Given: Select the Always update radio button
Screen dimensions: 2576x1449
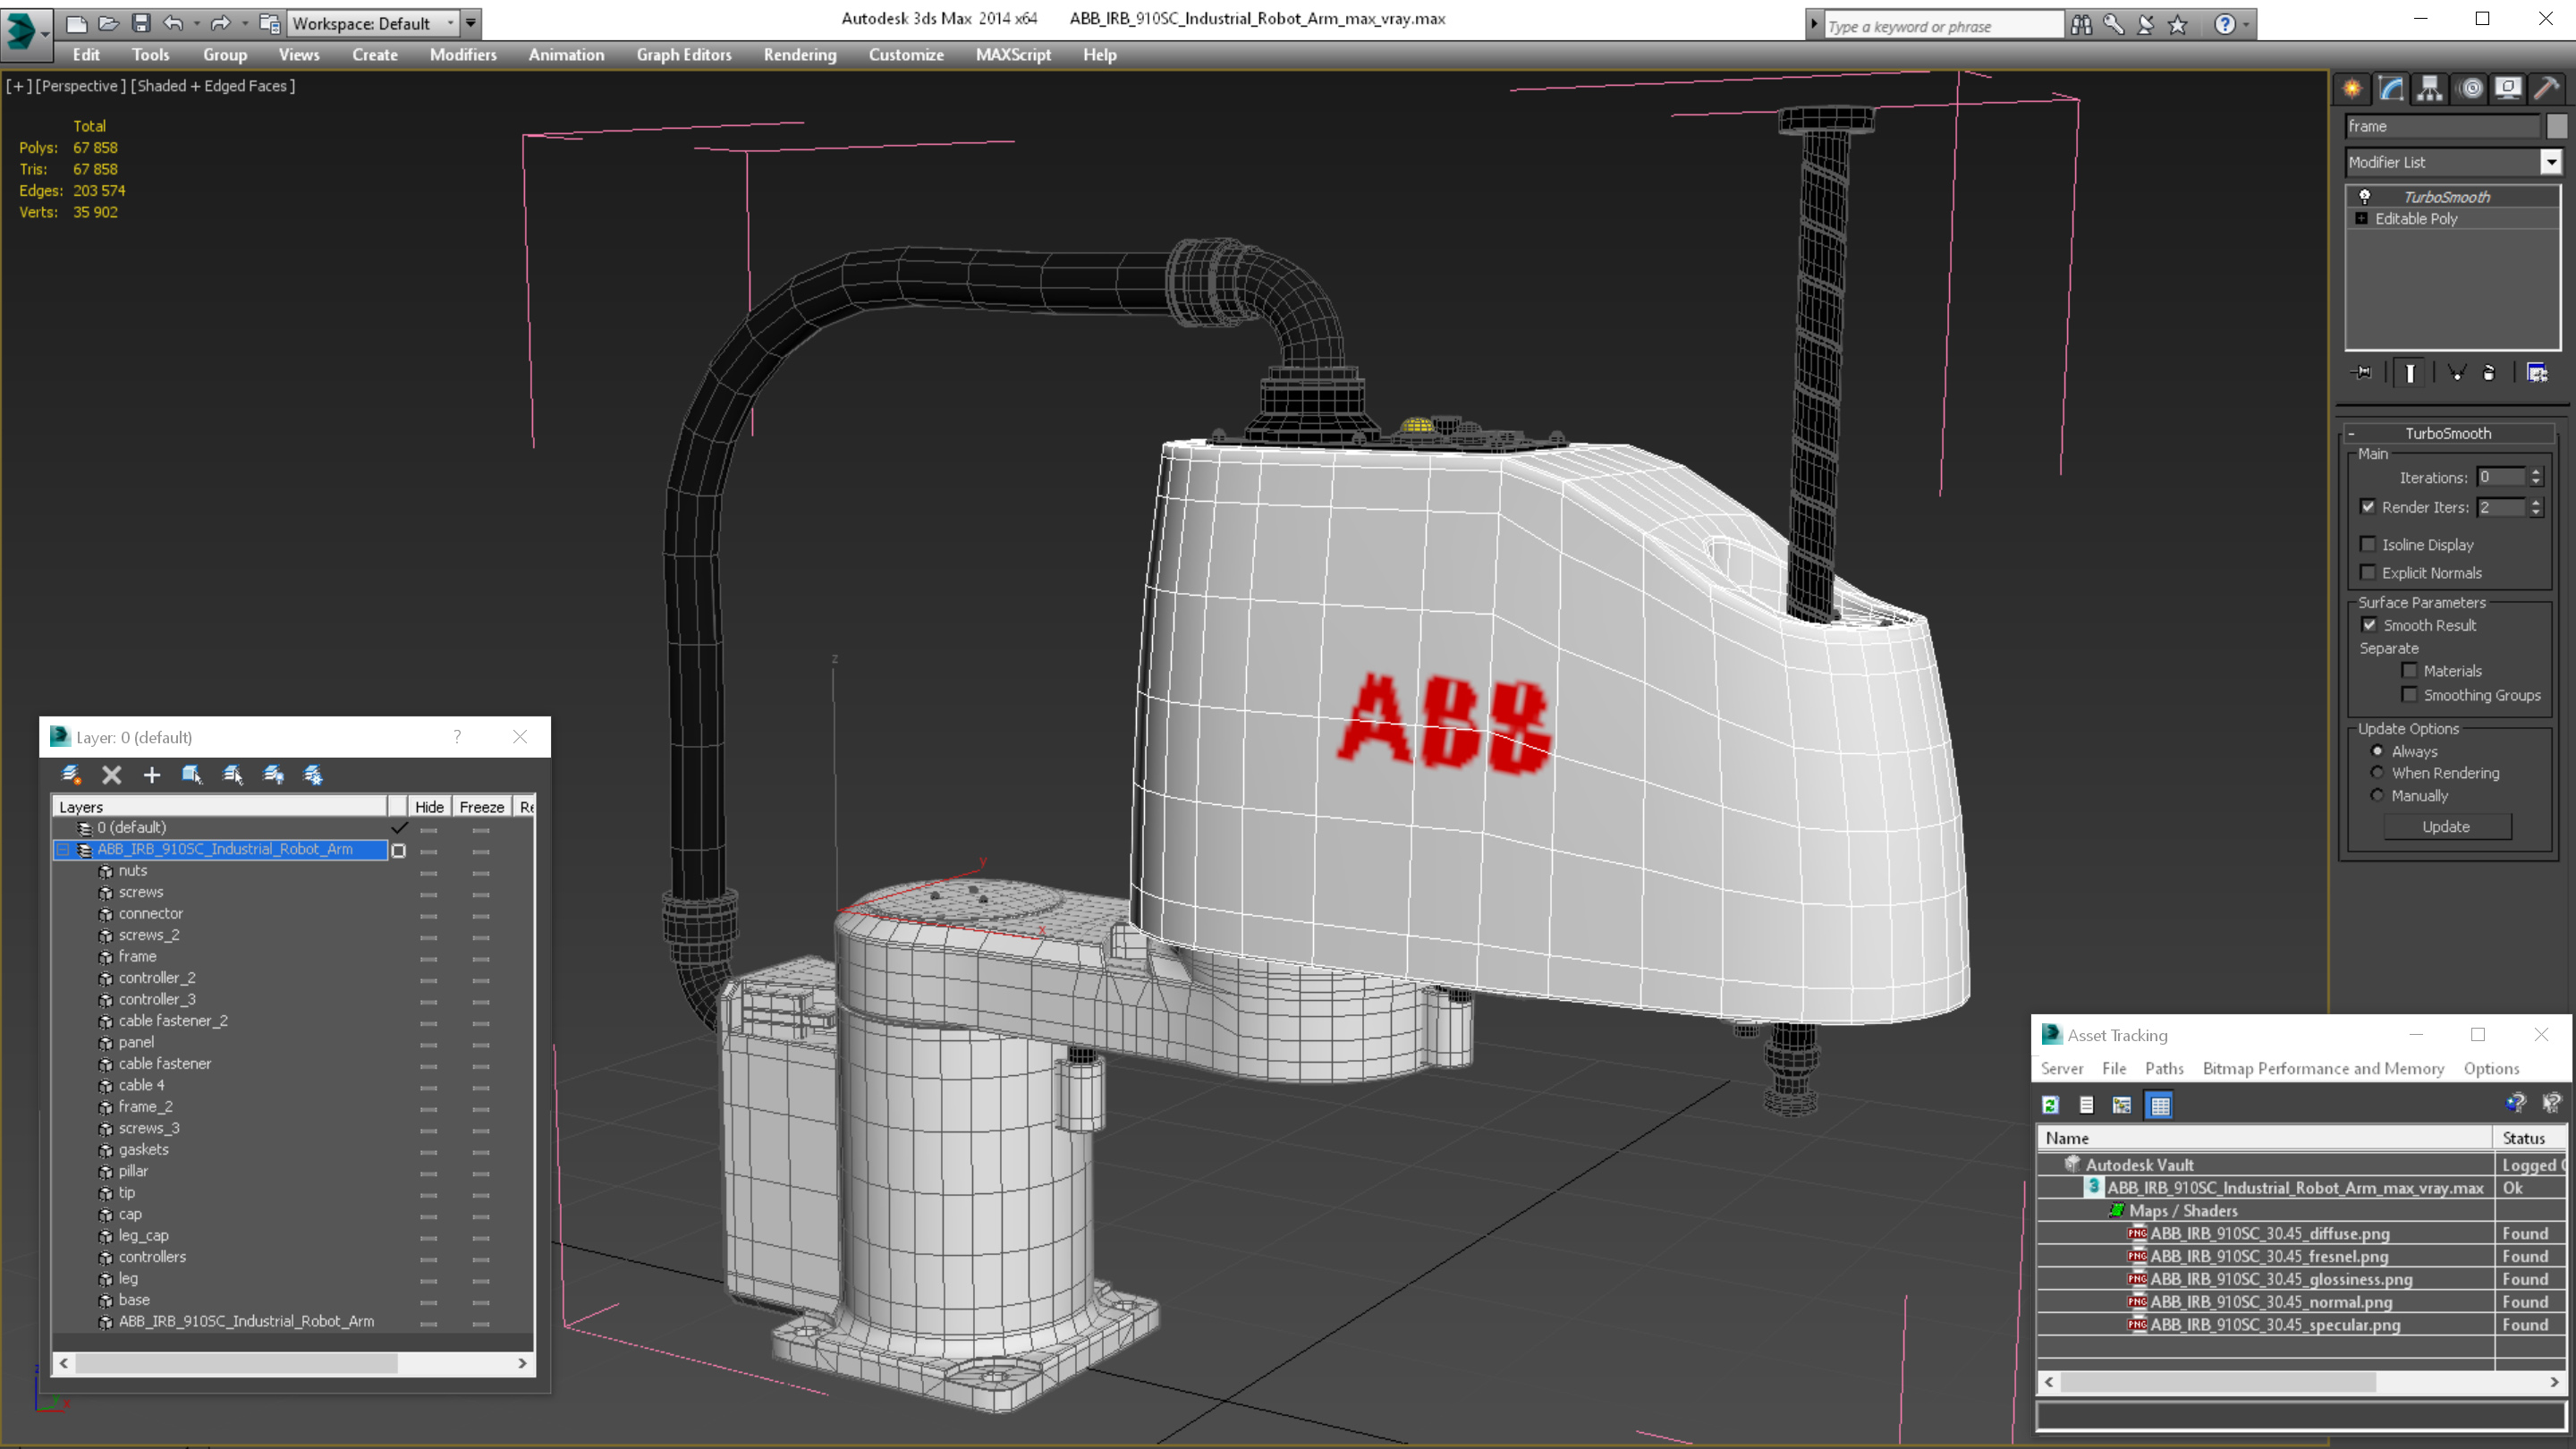Looking at the screenshot, I should 2378,751.
